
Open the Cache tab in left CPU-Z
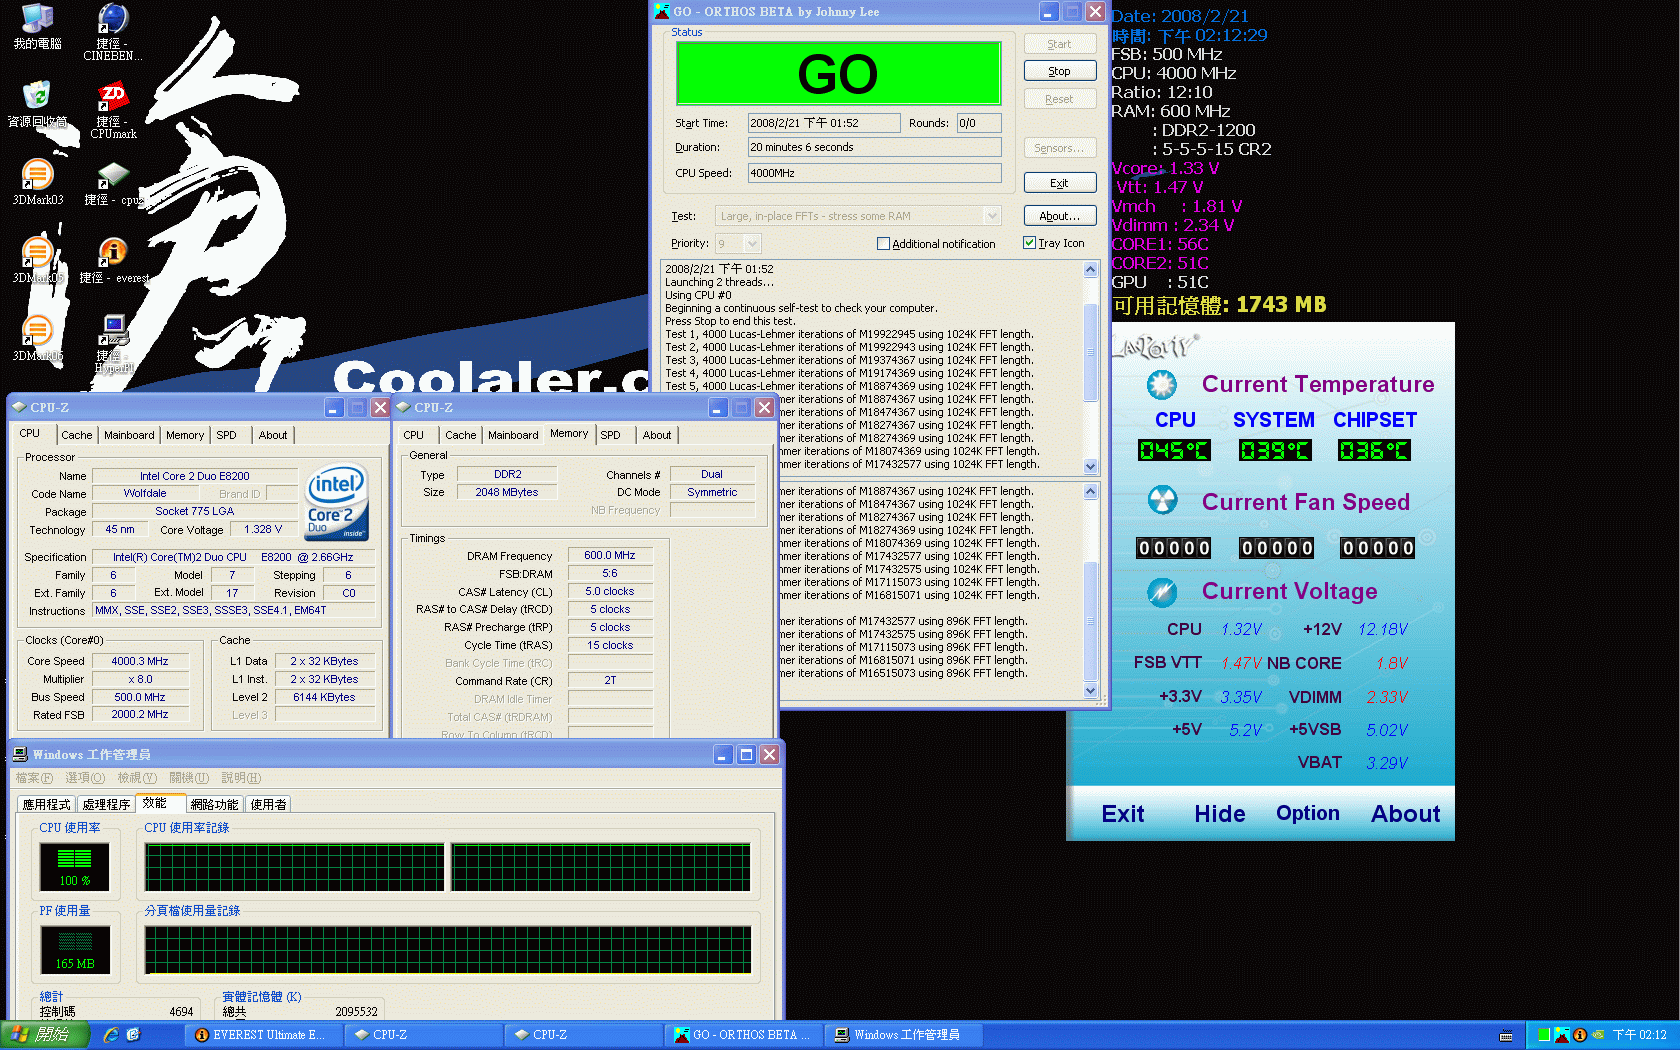tap(76, 435)
